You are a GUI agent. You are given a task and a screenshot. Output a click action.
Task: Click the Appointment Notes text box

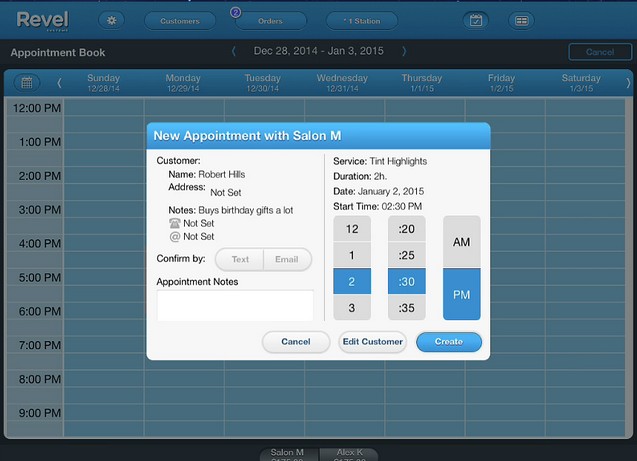coord(235,305)
